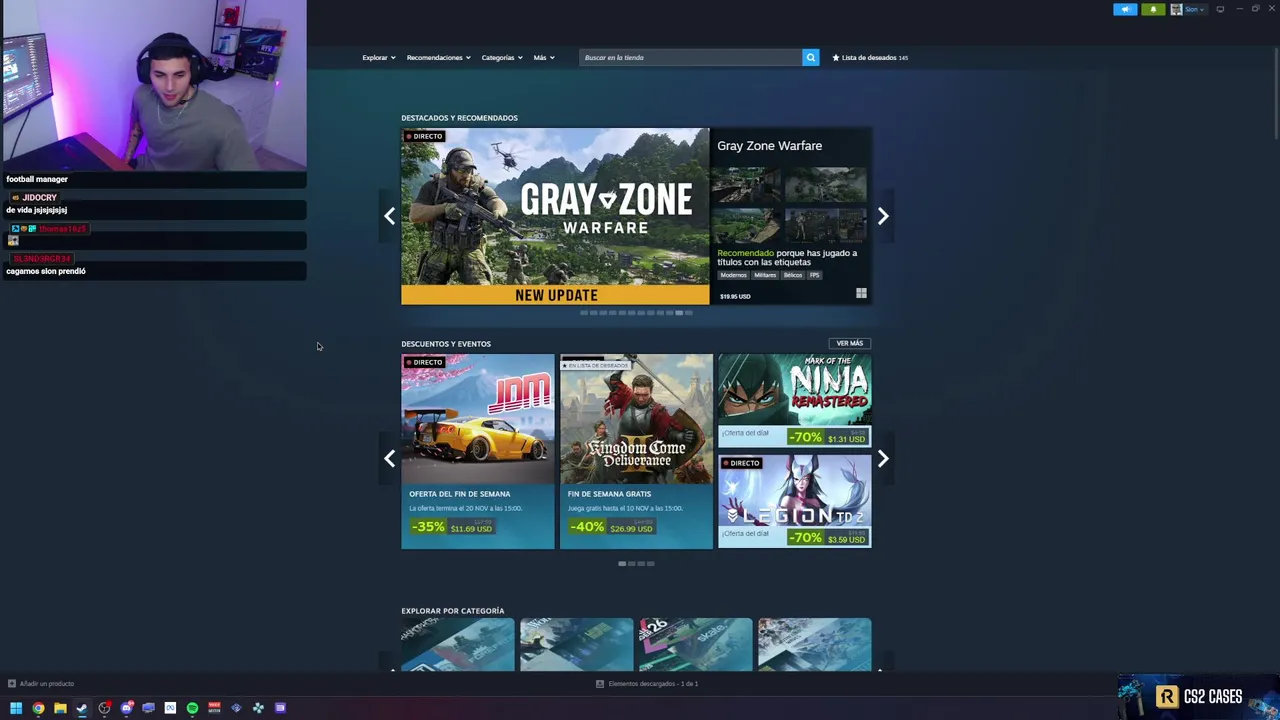
Task: Click the Sion account avatar
Action: click(x=1176, y=9)
